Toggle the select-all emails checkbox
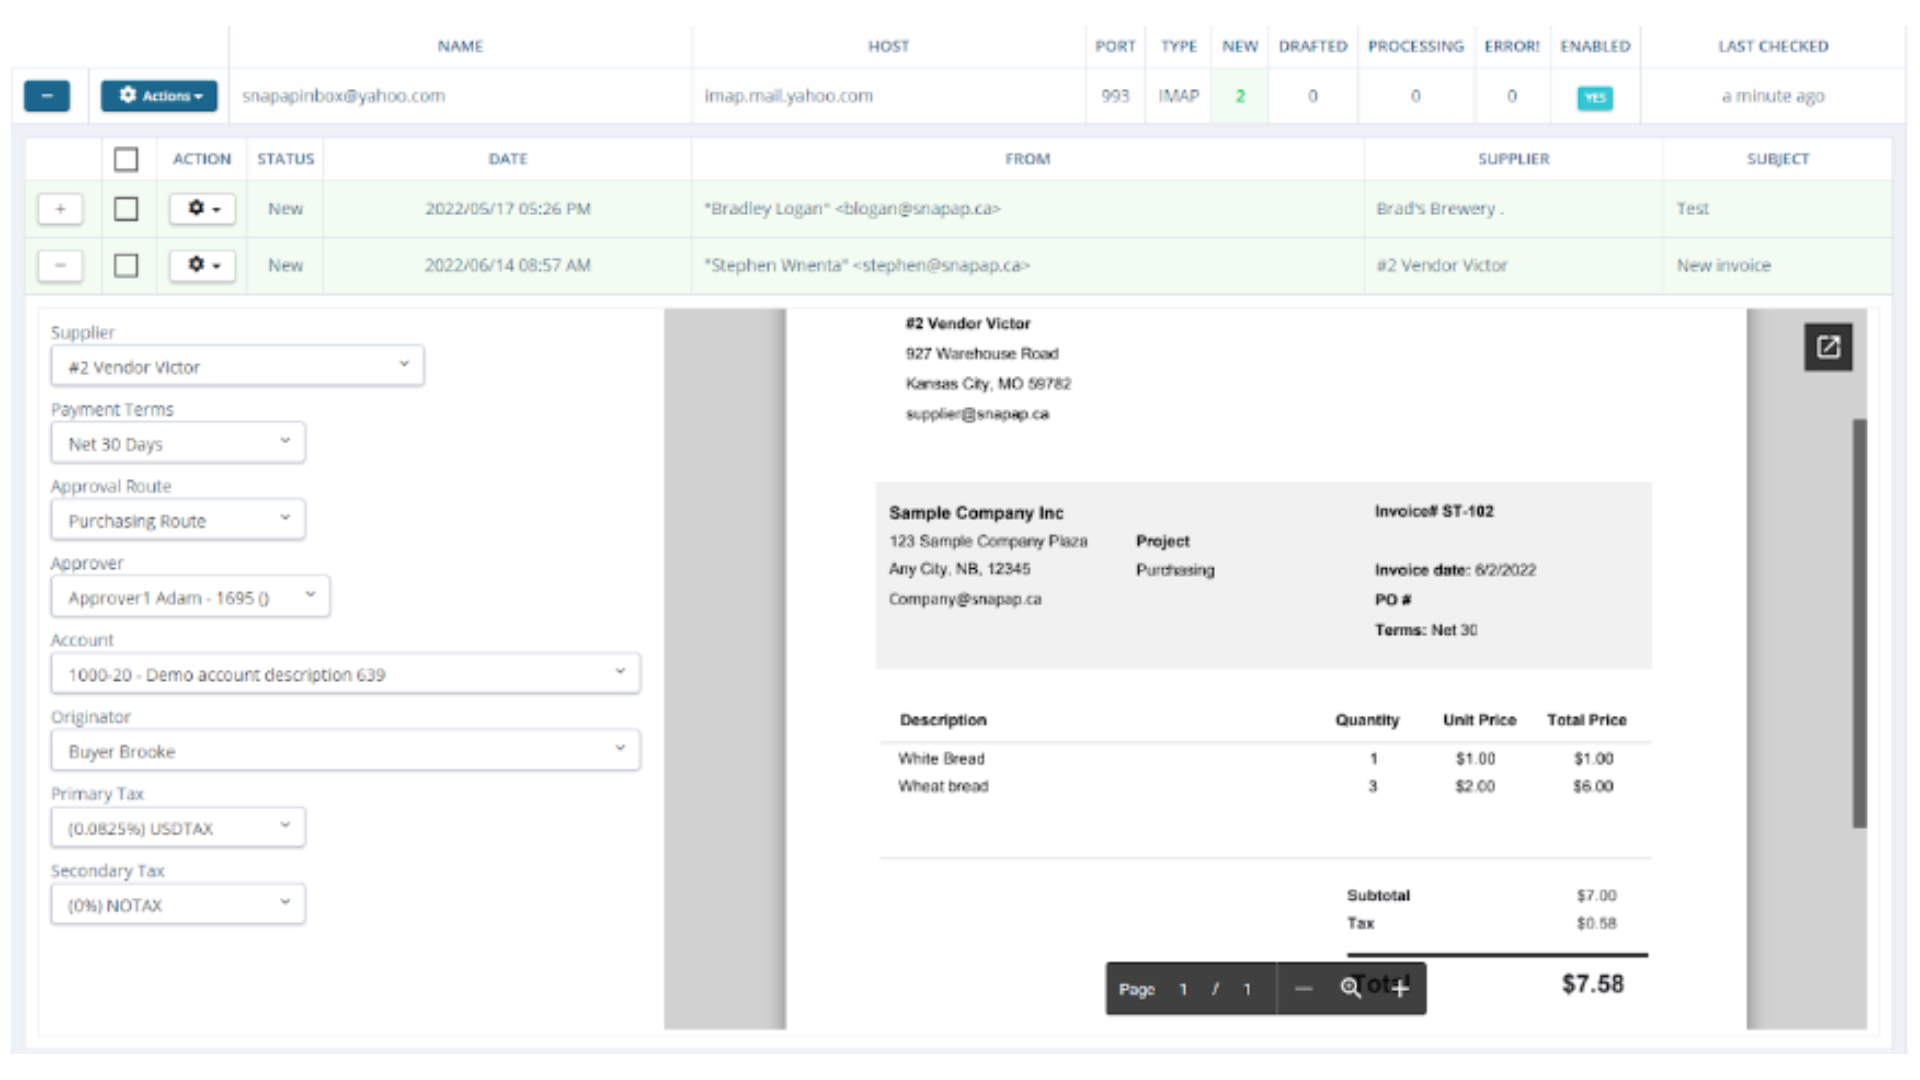The height and width of the screenshot is (1080, 1920). [126, 159]
